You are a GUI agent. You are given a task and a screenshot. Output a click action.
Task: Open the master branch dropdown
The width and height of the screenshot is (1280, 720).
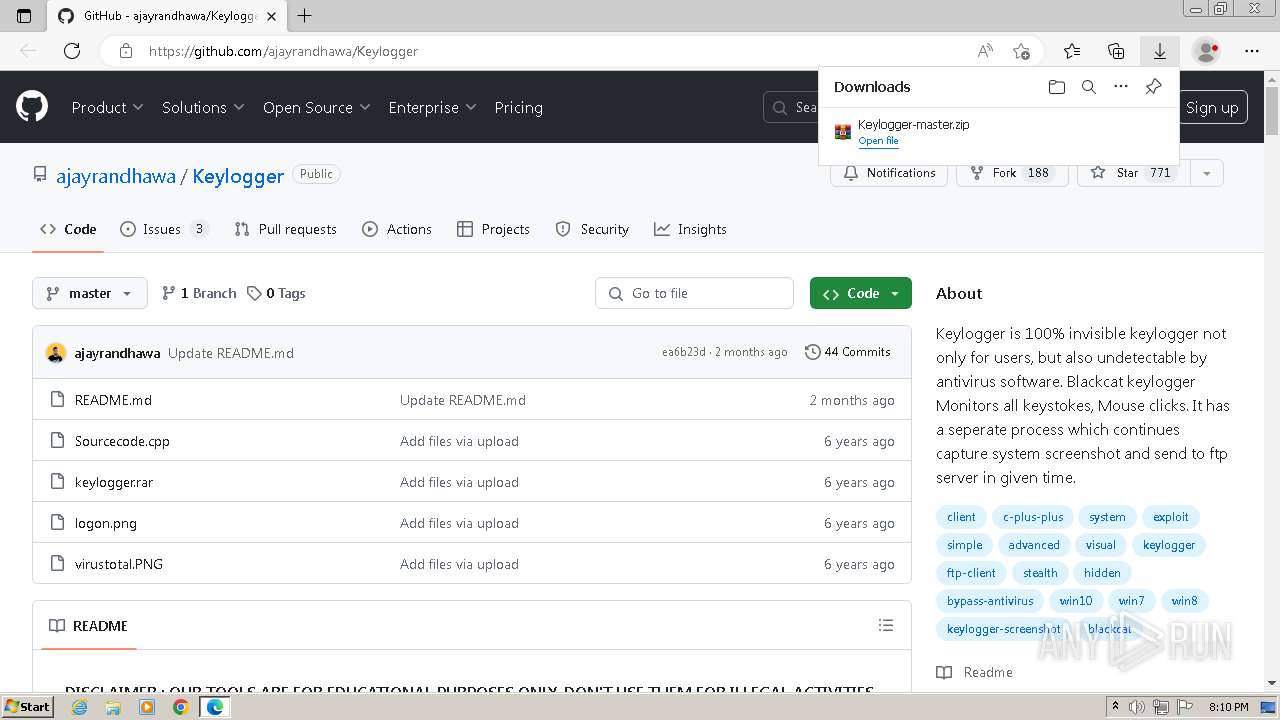pos(90,293)
